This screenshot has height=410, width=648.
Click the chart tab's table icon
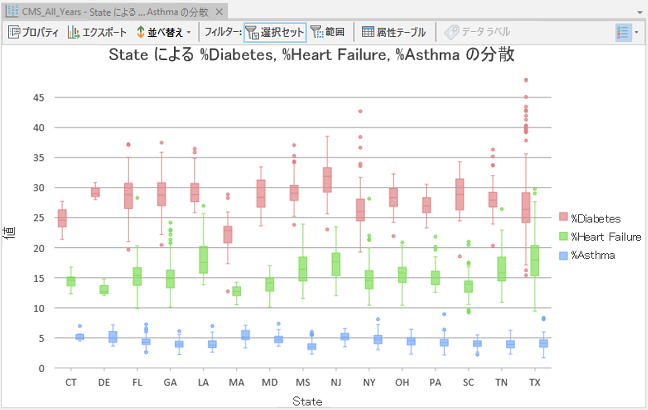tap(12, 9)
